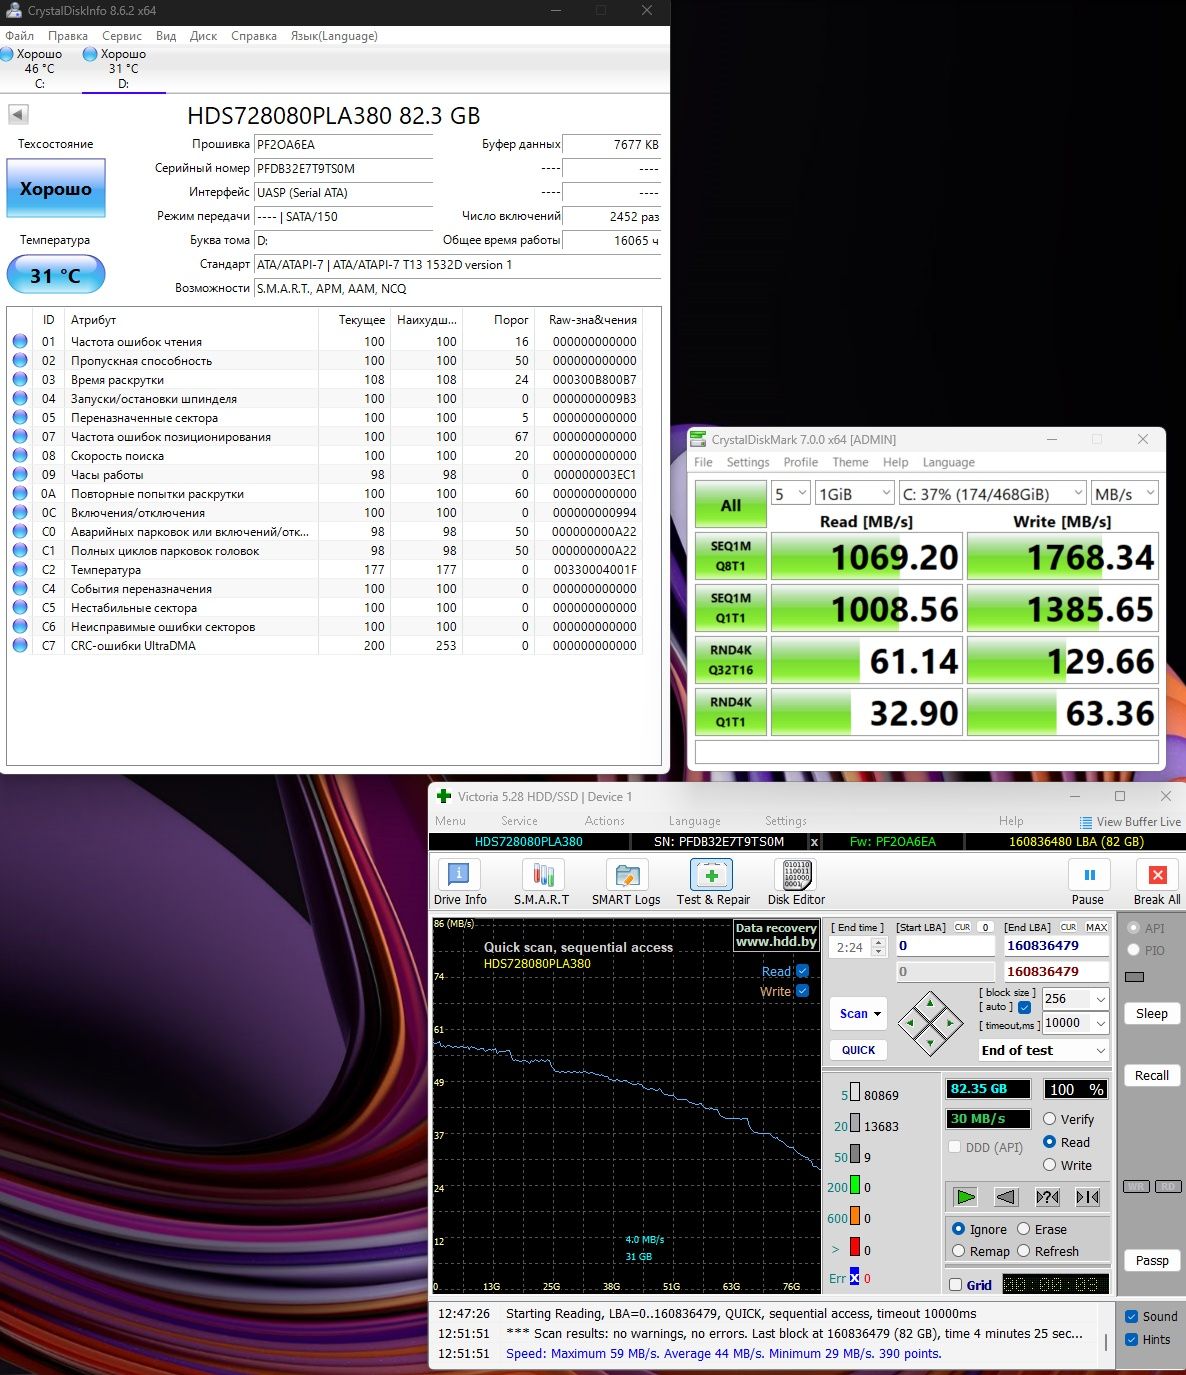Click the Victoria green cross title icon
This screenshot has height=1375, width=1186.
[444, 797]
